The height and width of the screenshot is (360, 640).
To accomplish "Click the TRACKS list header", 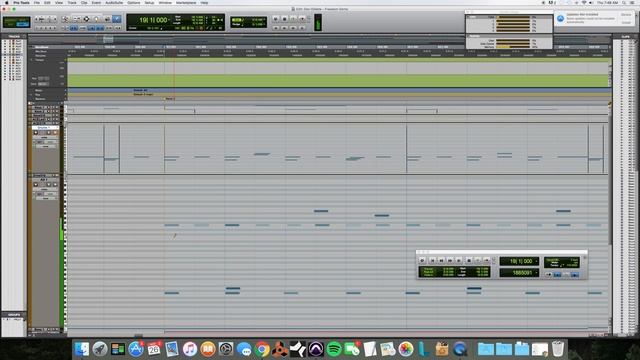I will coord(13,36).
